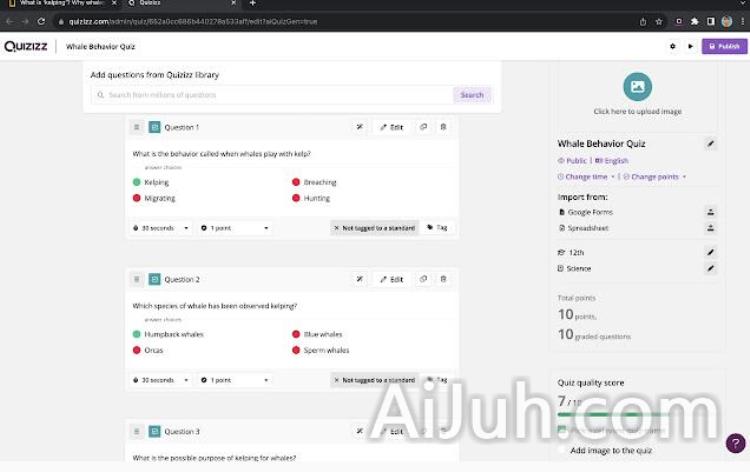Click the Question 2 magic wand icon
750x472 pixels.
359,279
